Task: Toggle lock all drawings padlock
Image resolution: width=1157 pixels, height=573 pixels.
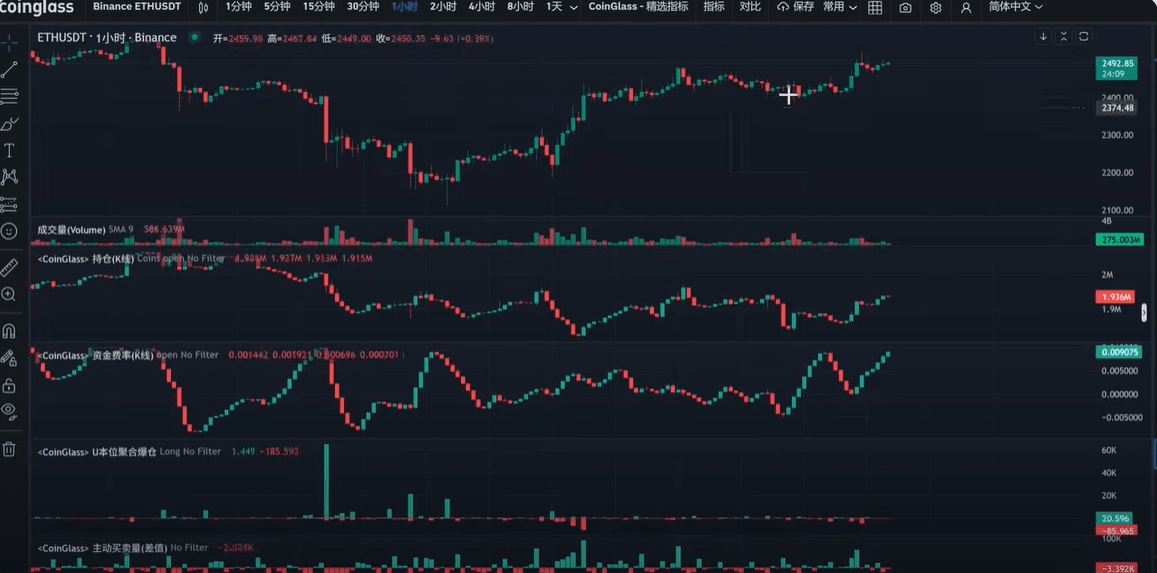Action: pyautogui.click(x=9, y=385)
